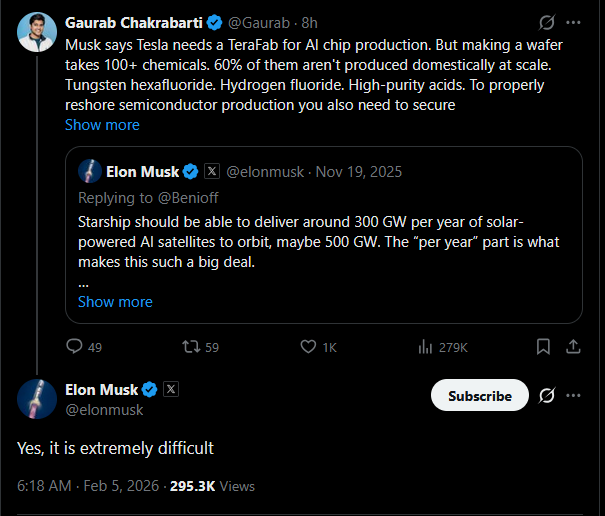Open more options on Gaurab's post
This screenshot has width=605, height=516.
573,22
